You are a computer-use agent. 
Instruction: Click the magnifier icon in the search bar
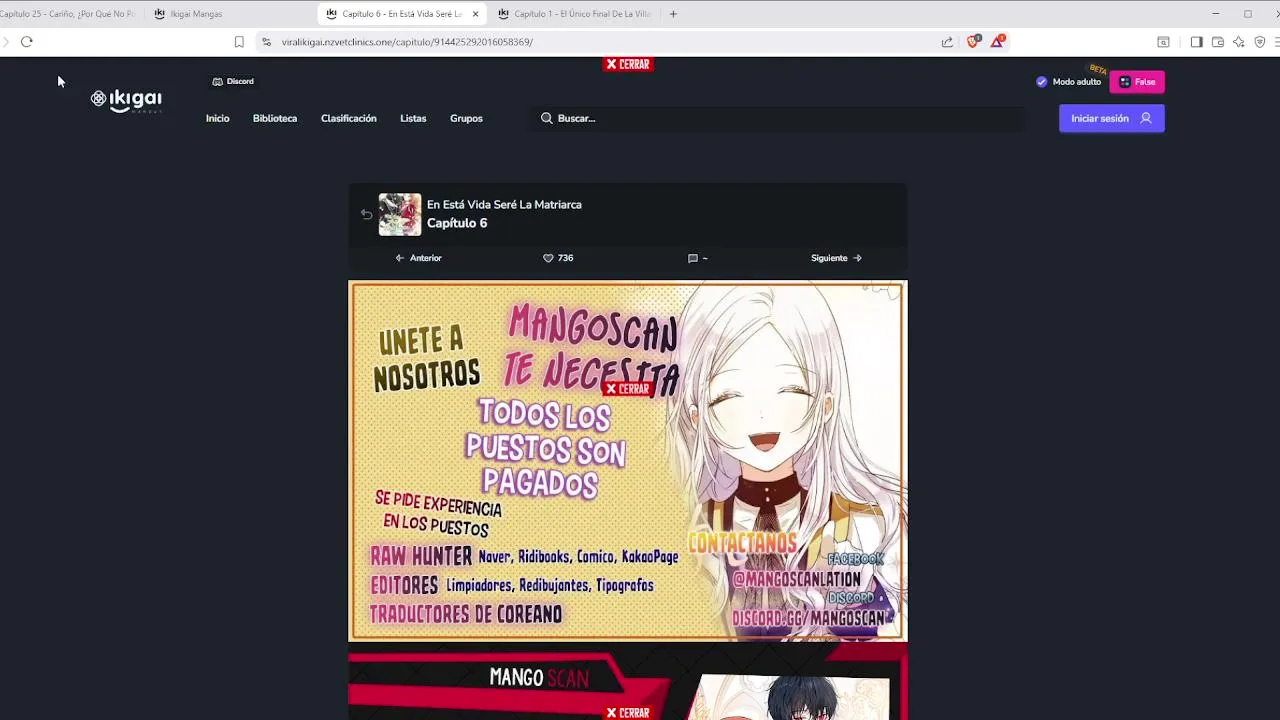(546, 118)
